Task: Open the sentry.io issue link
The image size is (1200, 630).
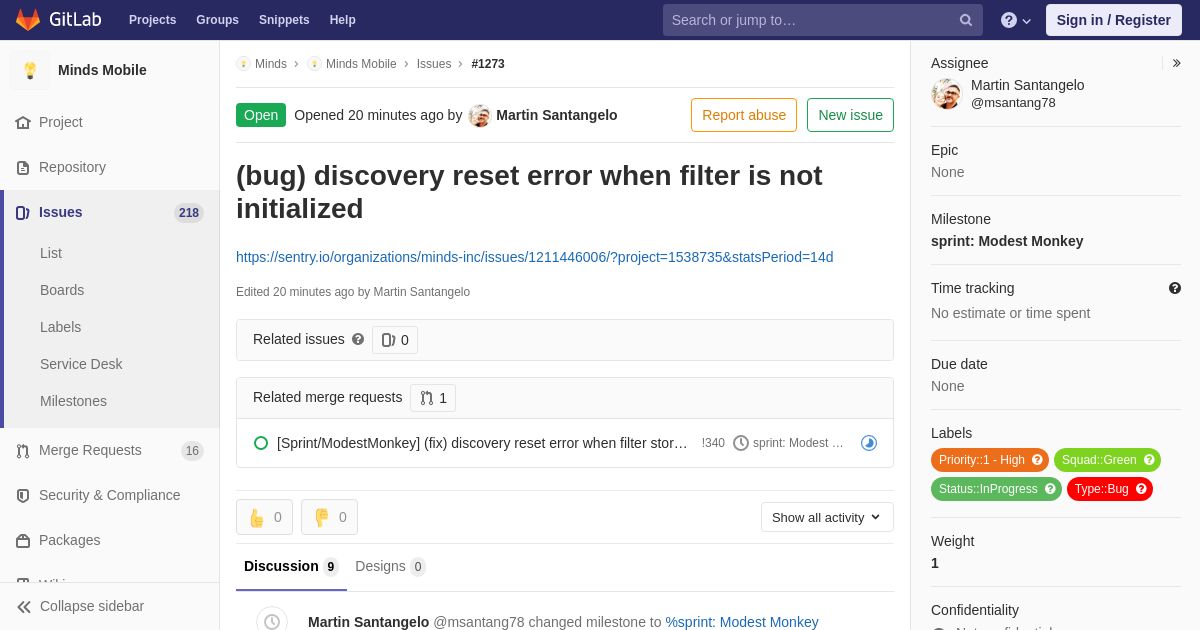Action: (x=535, y=257)
